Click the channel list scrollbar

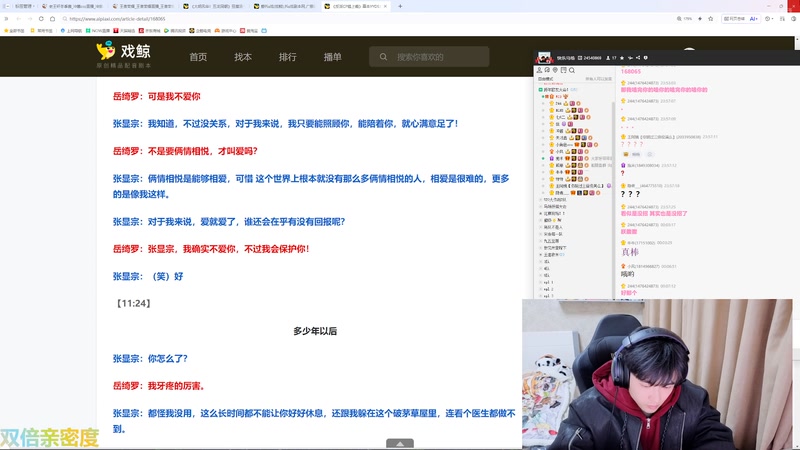tap(613, 199)
